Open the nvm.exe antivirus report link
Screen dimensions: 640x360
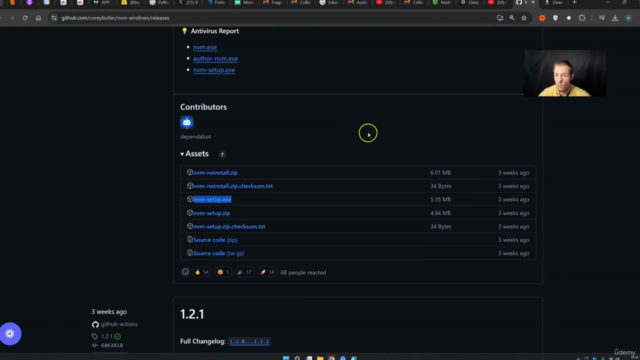point(204,47)
